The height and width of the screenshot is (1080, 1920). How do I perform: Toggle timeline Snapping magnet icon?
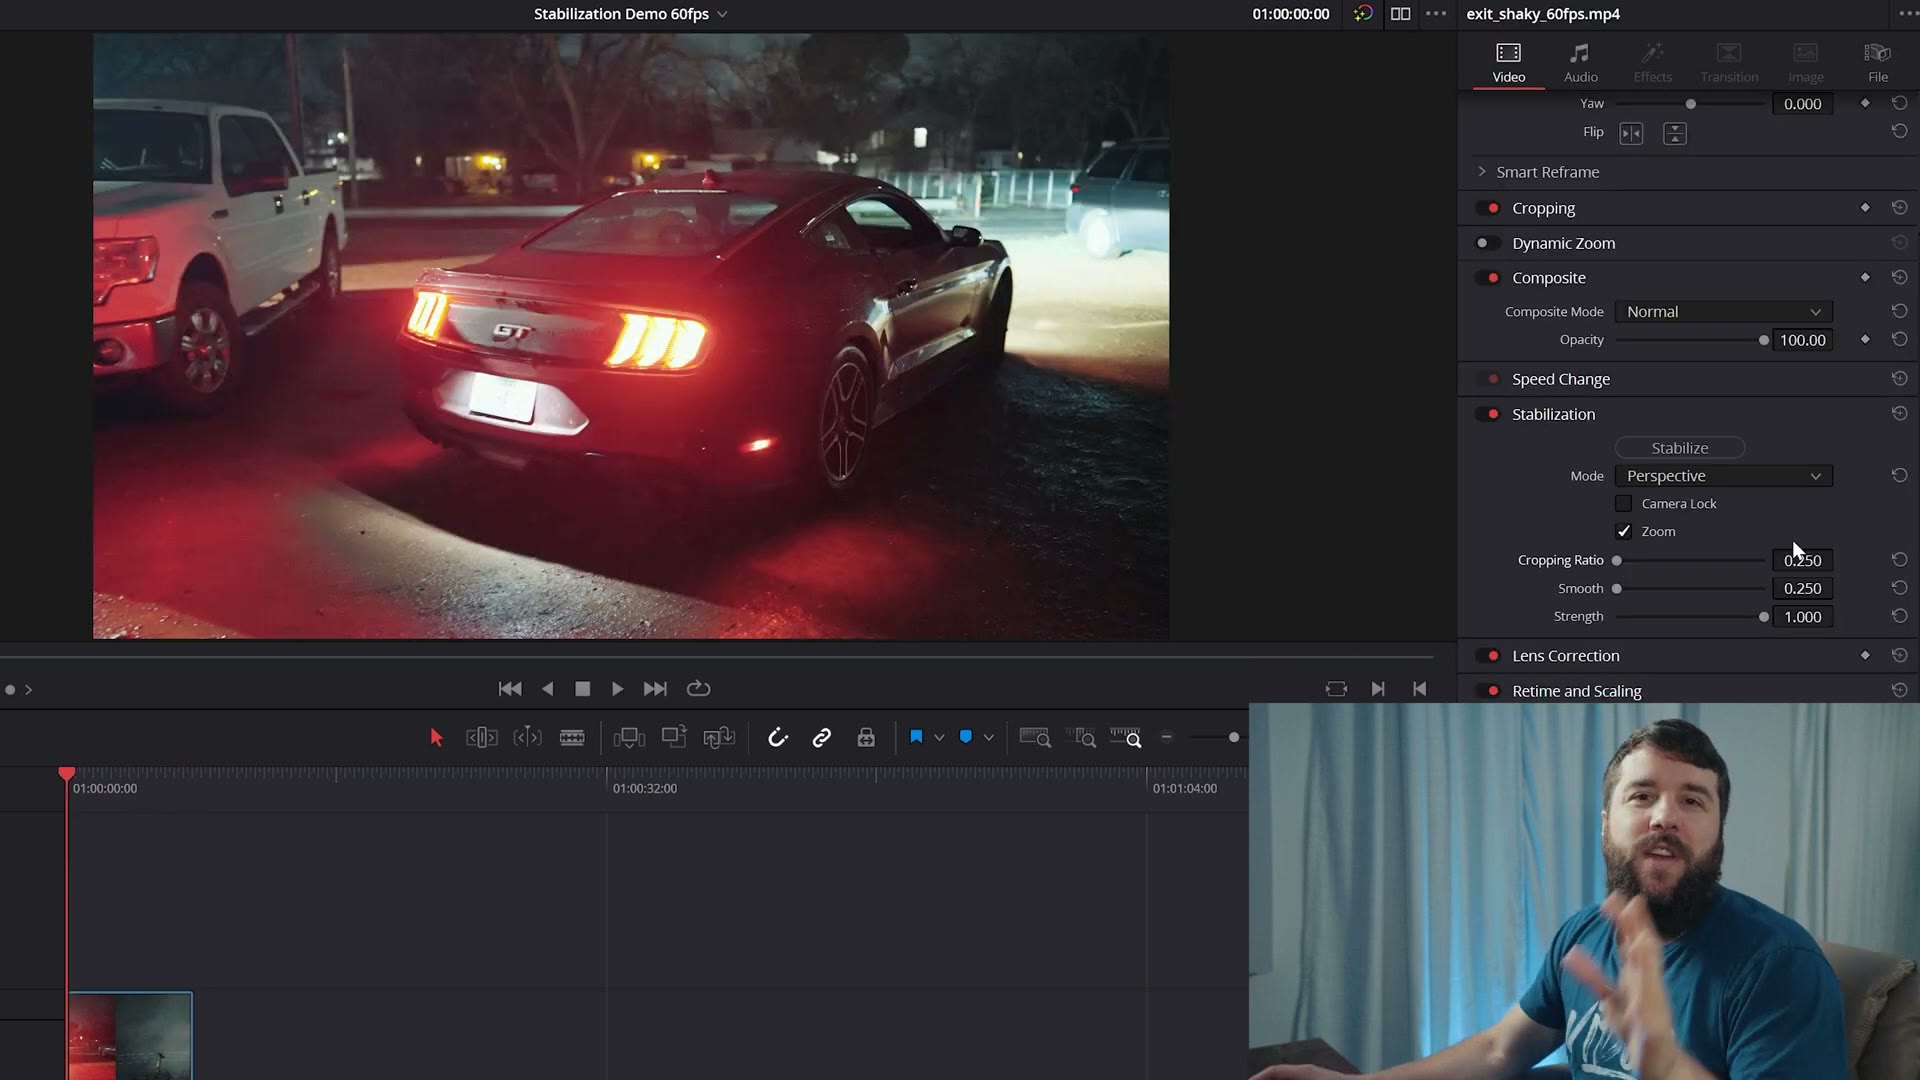tap(778, 738)
